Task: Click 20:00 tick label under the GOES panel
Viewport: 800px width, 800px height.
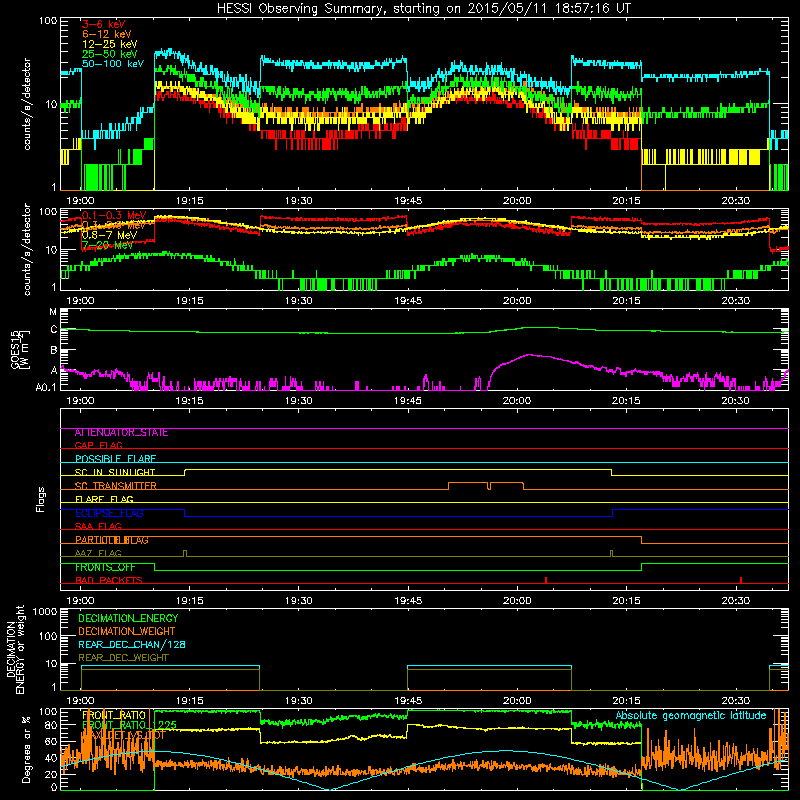Action: click(517, 401)
